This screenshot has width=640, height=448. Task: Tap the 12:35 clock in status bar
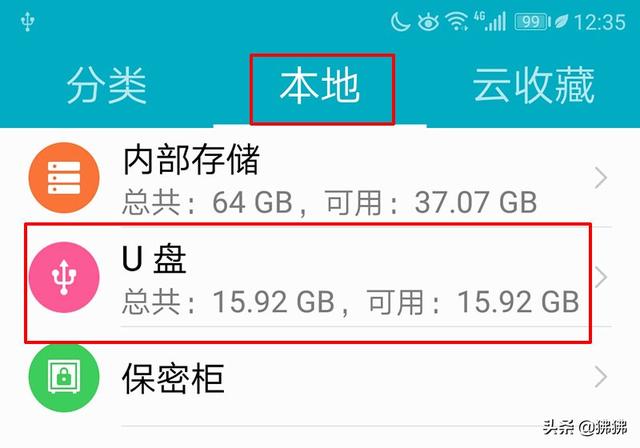tap(600, 22)
